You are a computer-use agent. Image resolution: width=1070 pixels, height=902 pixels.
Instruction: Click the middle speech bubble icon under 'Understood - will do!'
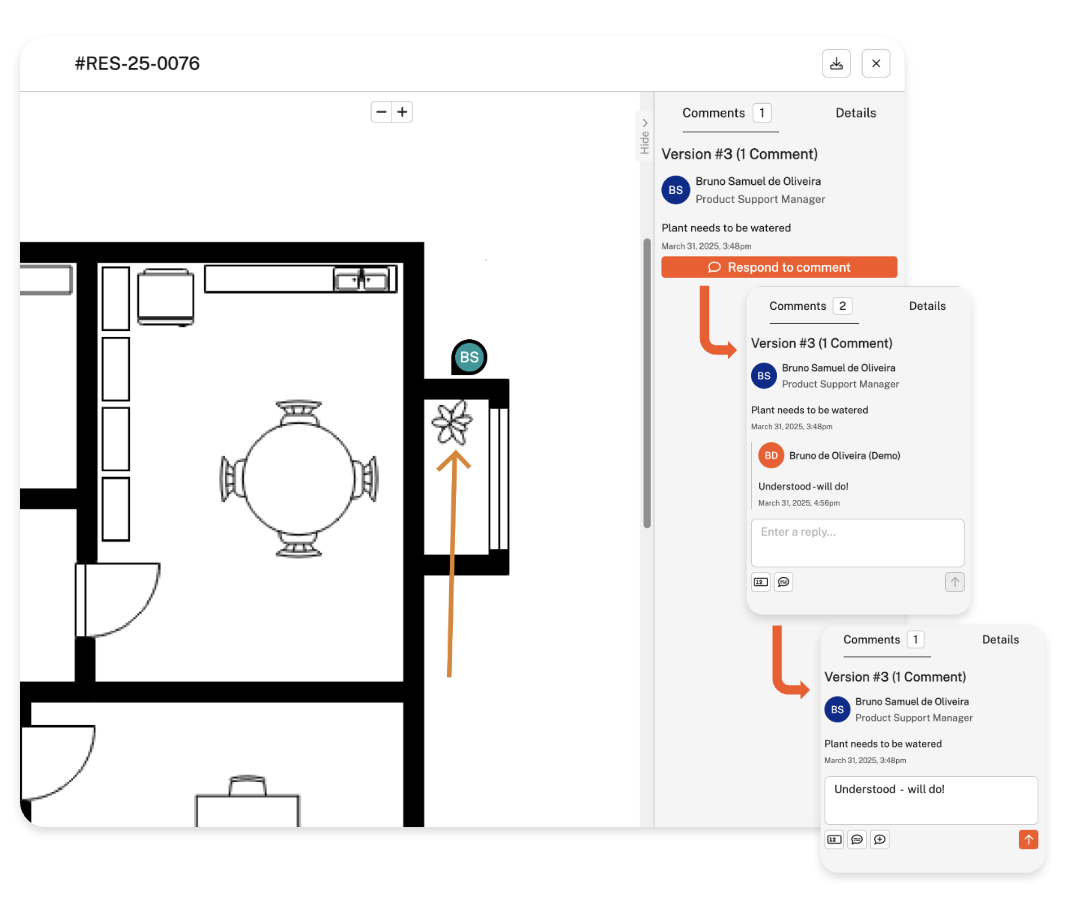pos(857,840)
